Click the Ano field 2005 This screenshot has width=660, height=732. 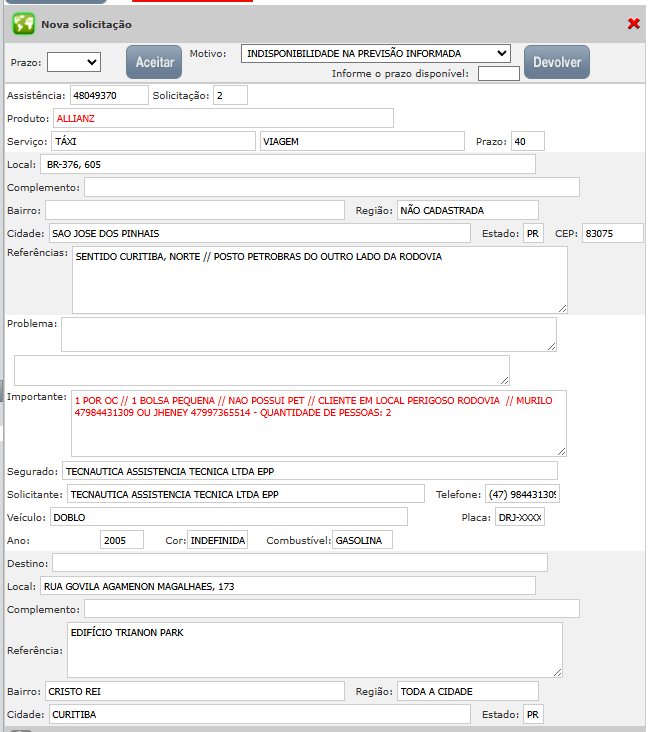(122, 540)
